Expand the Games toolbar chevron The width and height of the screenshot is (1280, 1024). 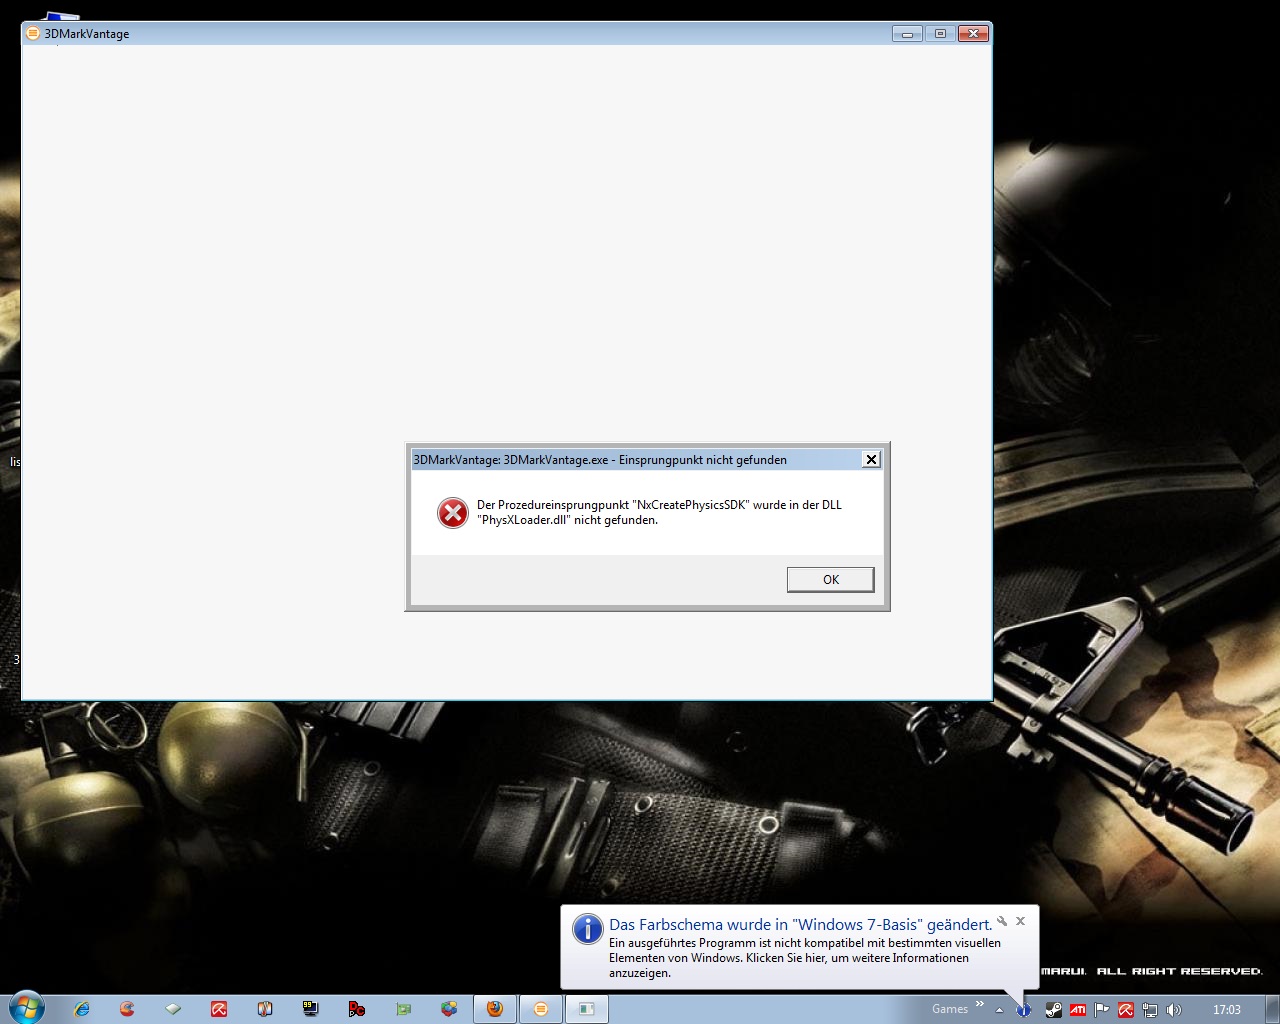point(980,1004)
